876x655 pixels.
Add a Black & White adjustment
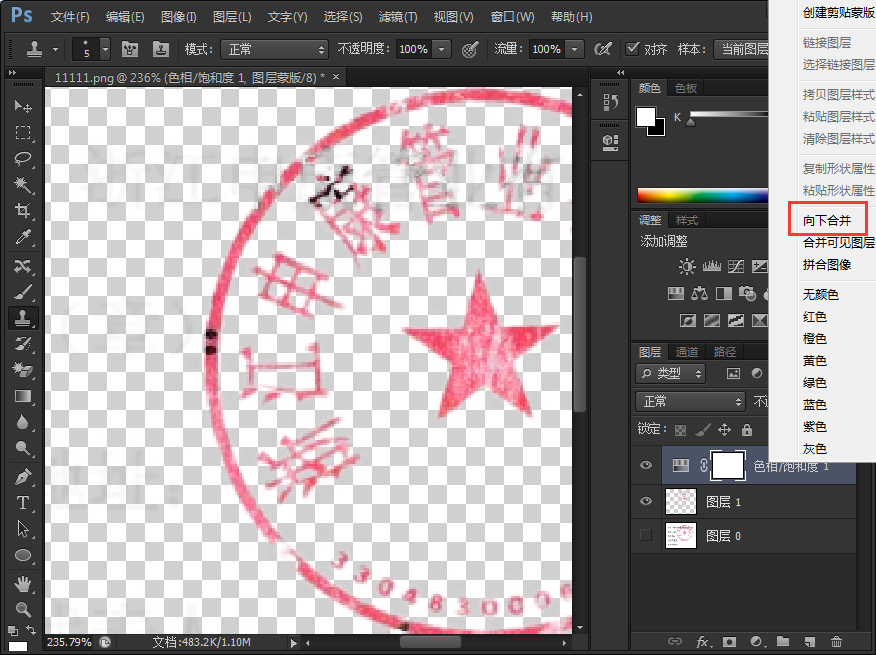[x=723, y=293]
